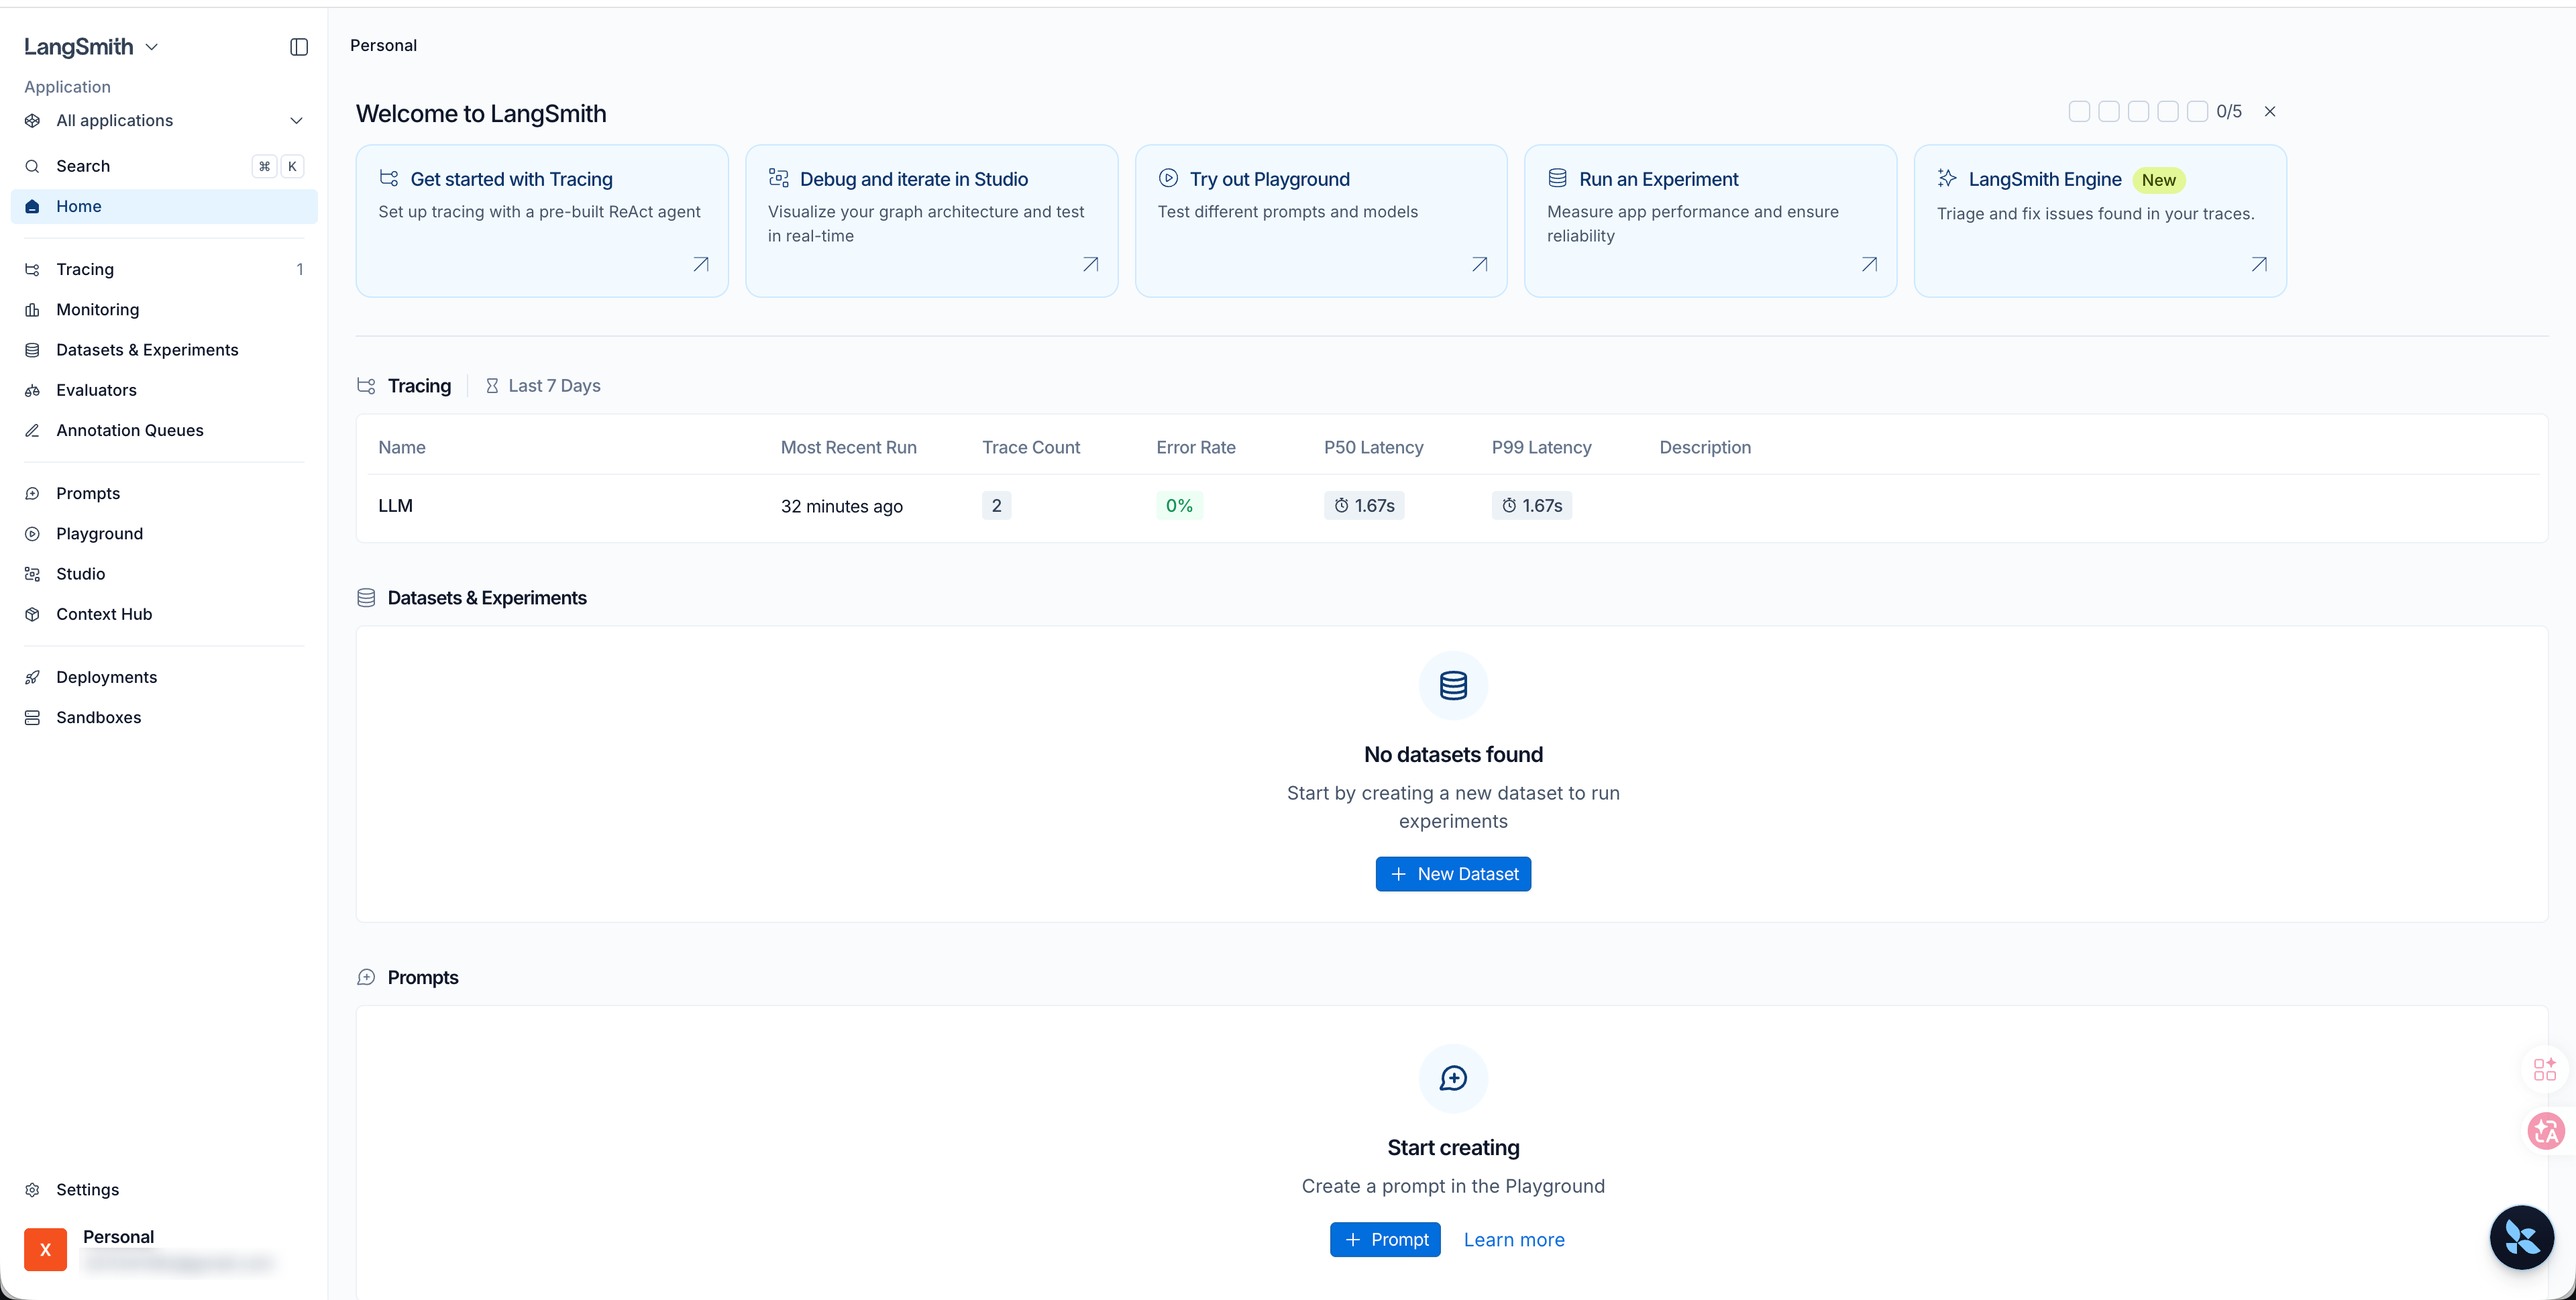The height and width of the screenshot is (1300, 2576).
Task: Click the Deployments rocket icon
Action: coord(32,677)
